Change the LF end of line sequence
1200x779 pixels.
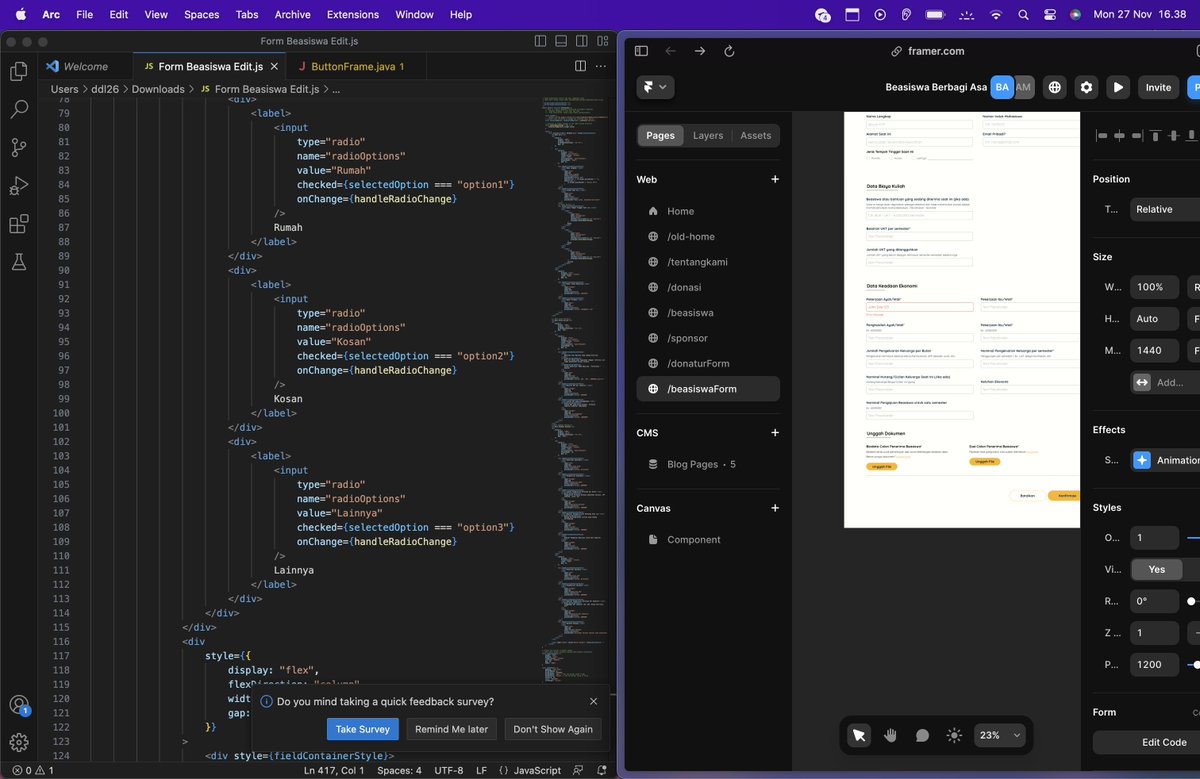pyautogui.click(x=481, y=770)
